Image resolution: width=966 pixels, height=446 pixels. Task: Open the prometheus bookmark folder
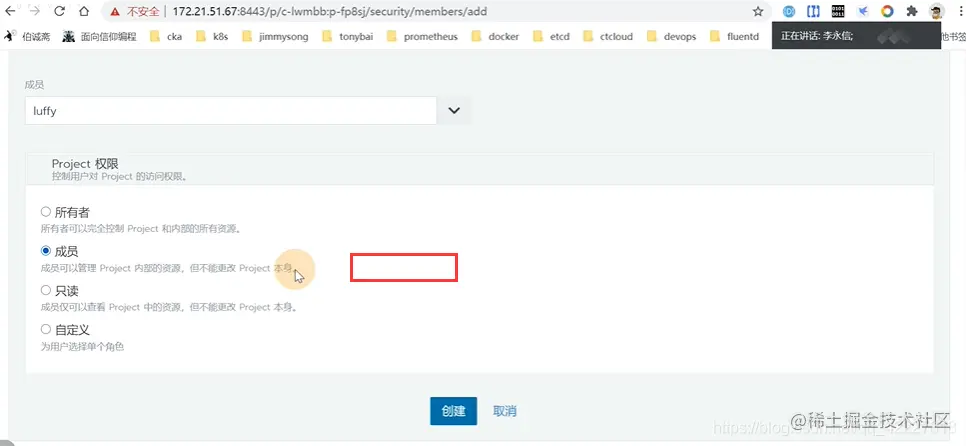(x=423, y=36)
